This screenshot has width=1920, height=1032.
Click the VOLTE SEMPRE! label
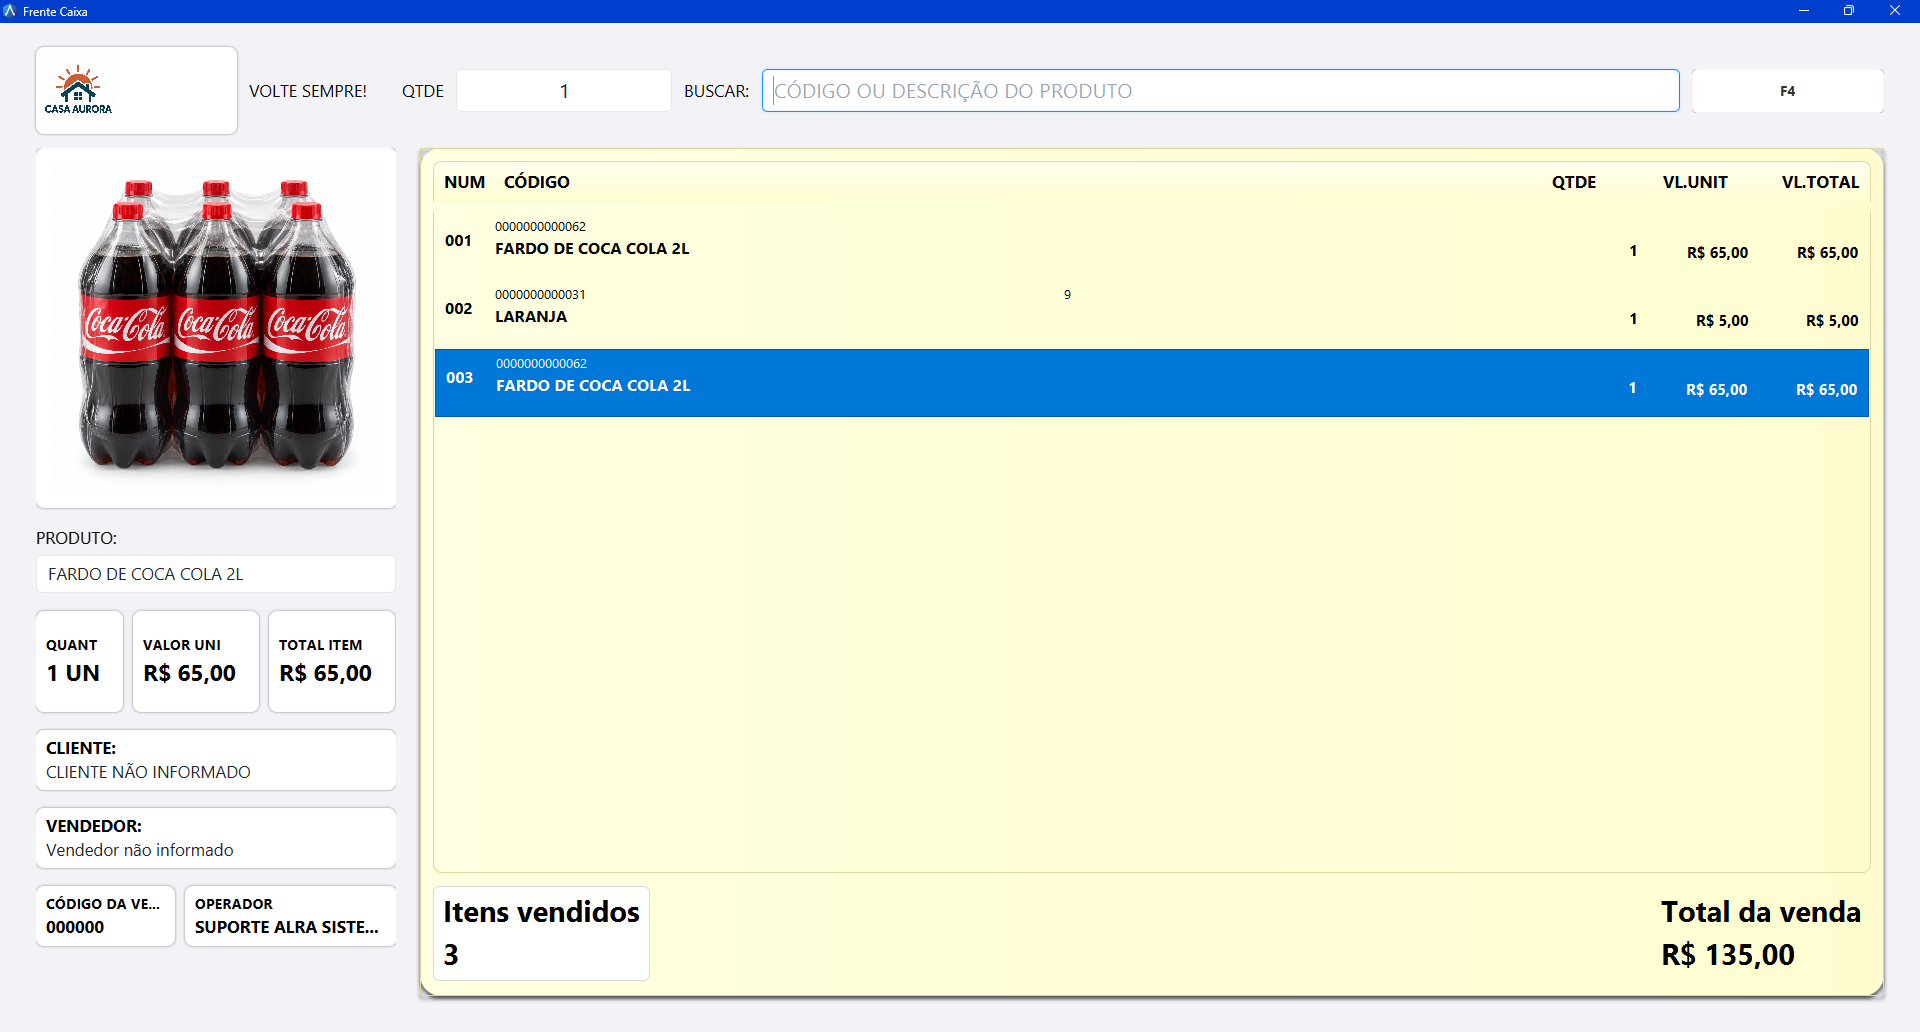(x=308, y=91)
